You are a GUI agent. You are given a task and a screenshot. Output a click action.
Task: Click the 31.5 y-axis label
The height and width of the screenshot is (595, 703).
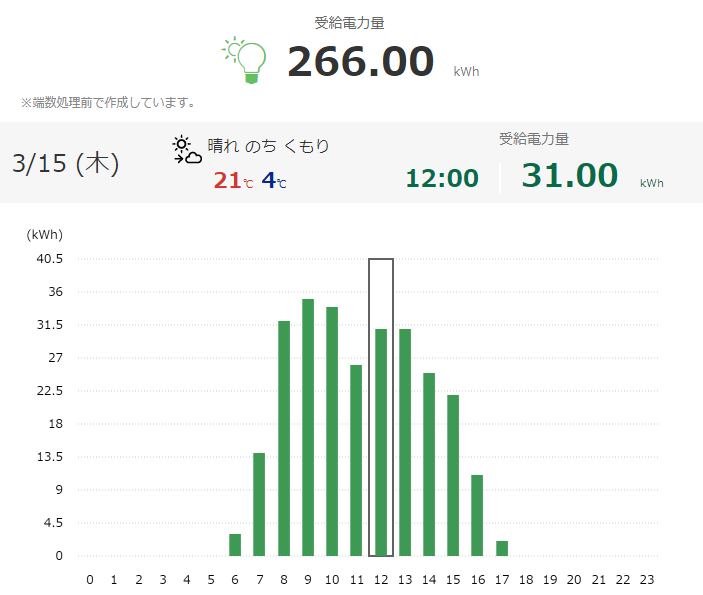click(50, 325)
